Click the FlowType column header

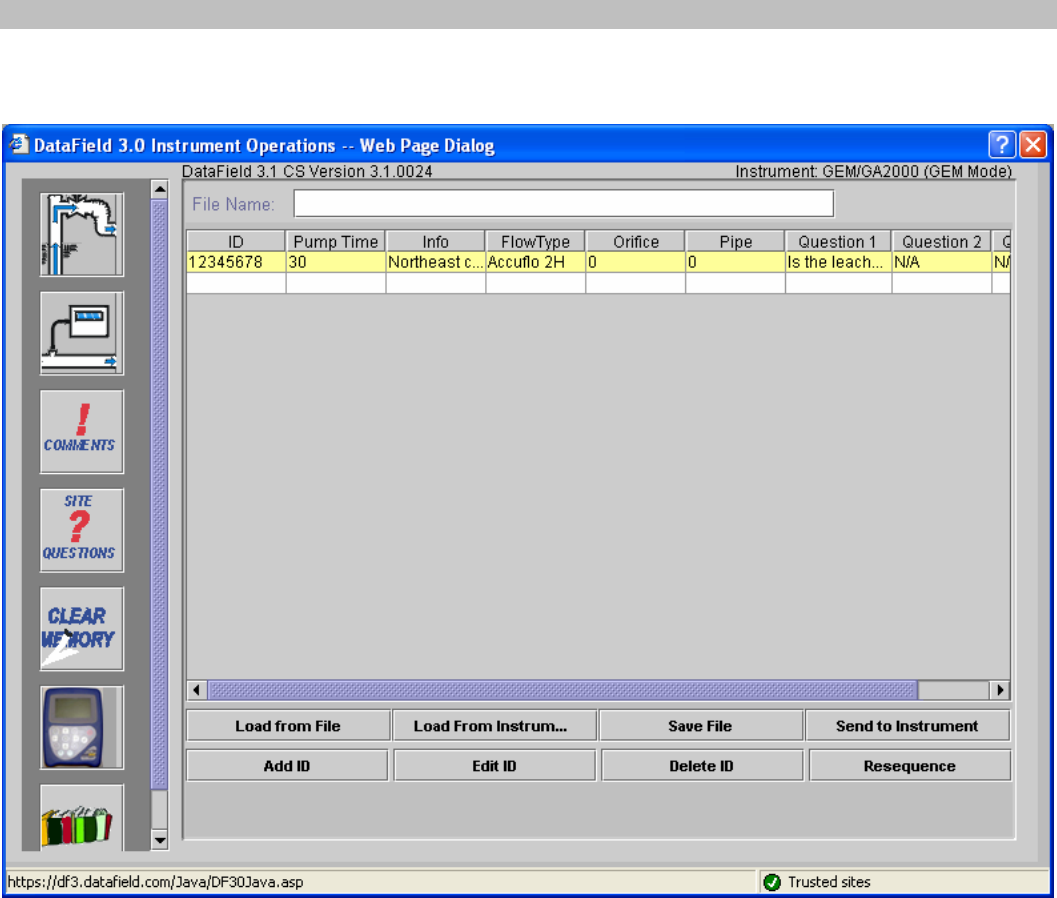(535, 241)
